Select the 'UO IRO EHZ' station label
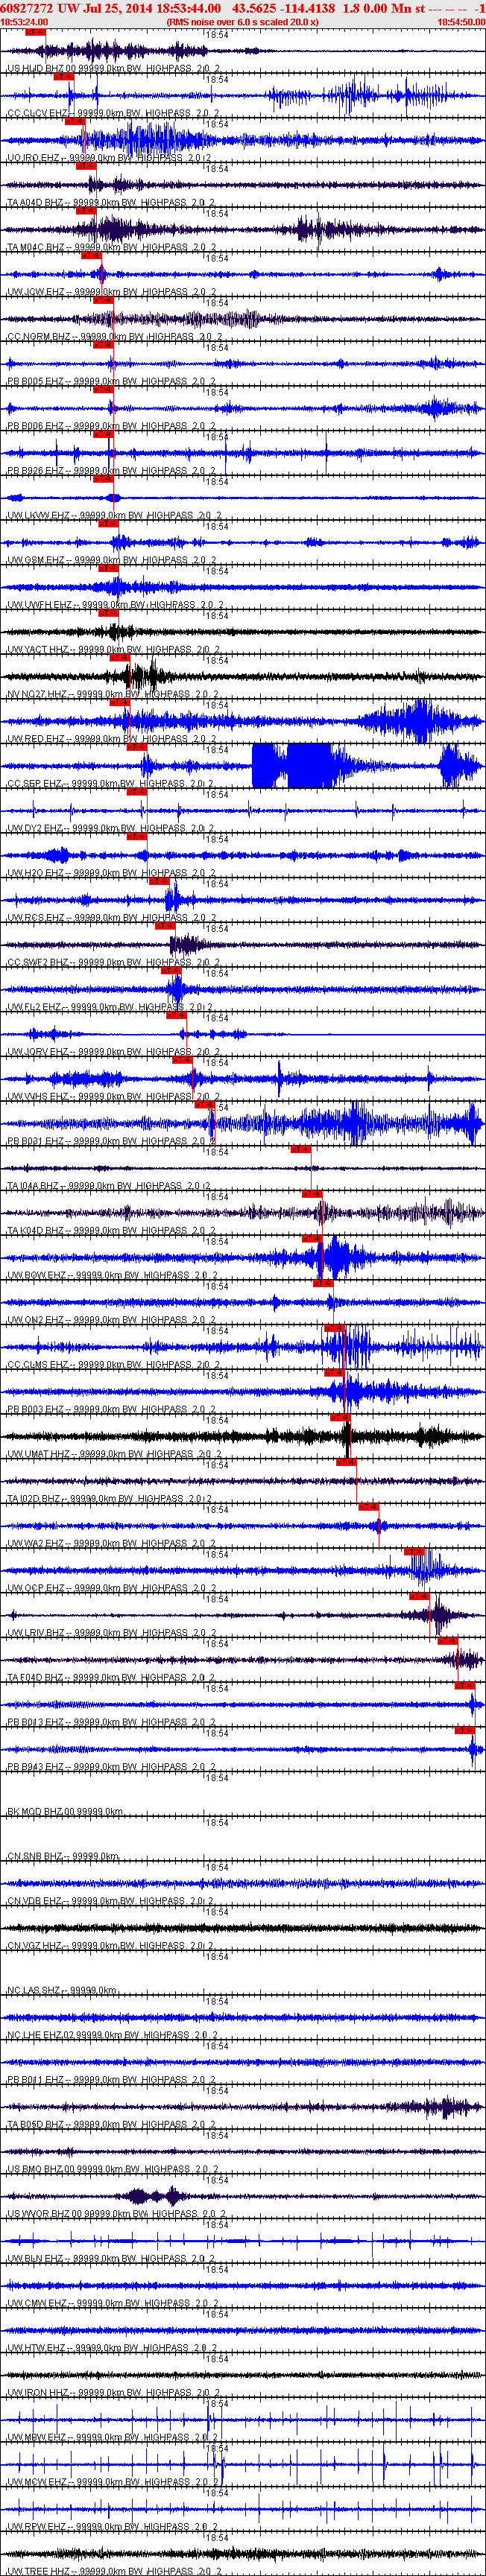 35,158
